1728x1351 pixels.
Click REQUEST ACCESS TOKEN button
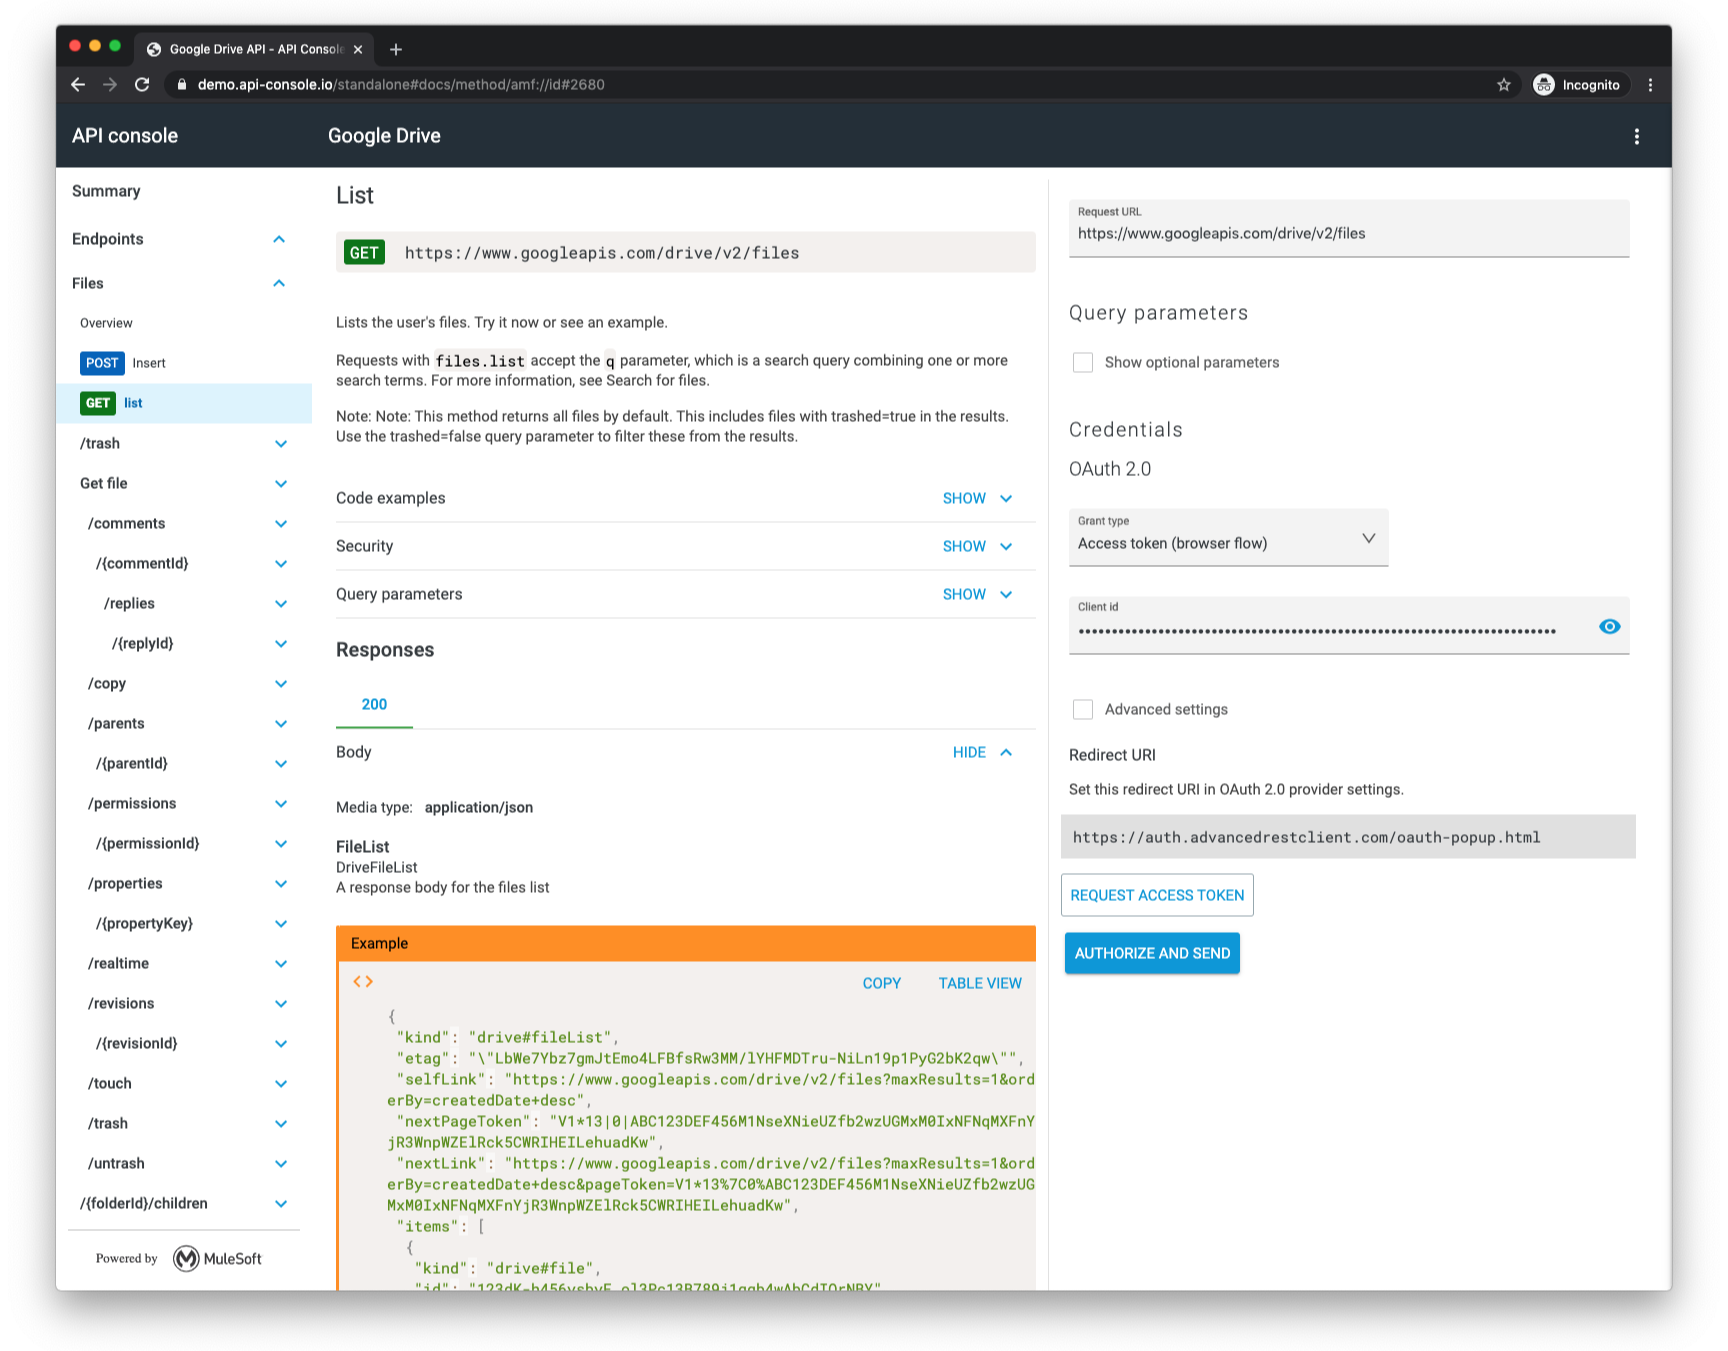tap(1157, 895)
